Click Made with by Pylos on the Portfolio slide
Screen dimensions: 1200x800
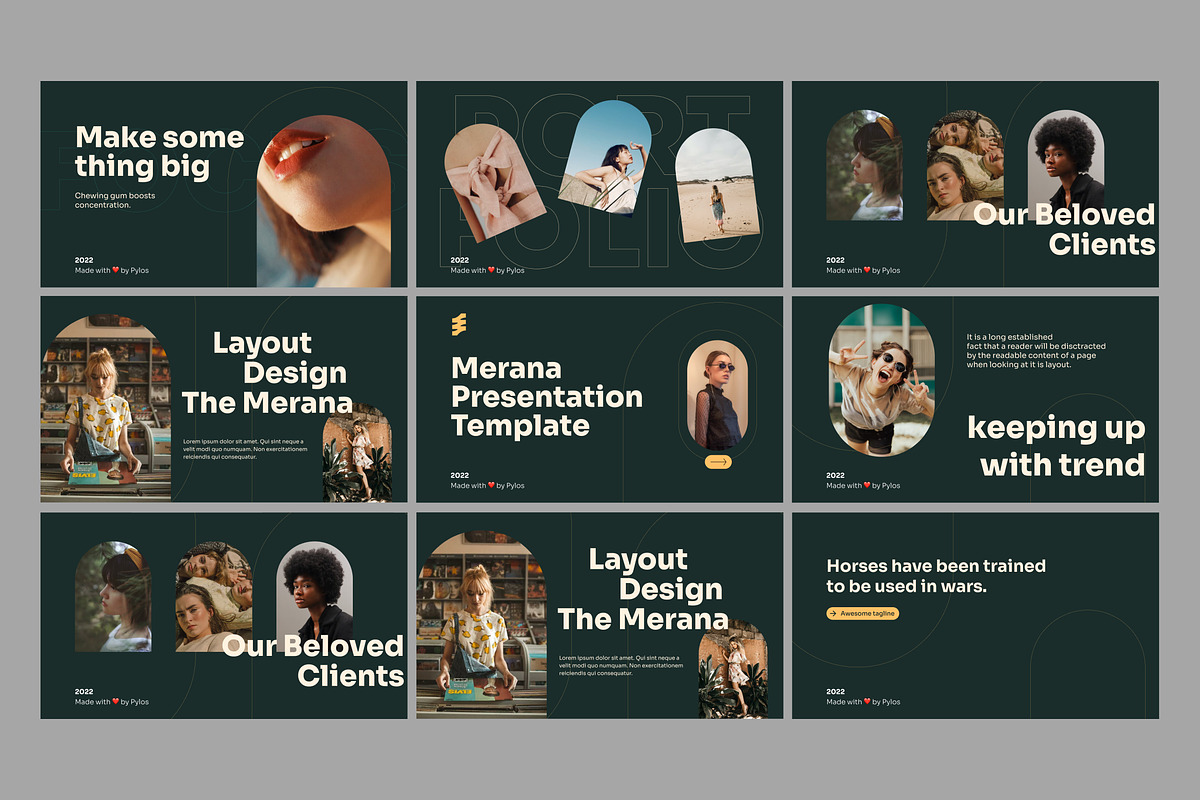point(487,270)
